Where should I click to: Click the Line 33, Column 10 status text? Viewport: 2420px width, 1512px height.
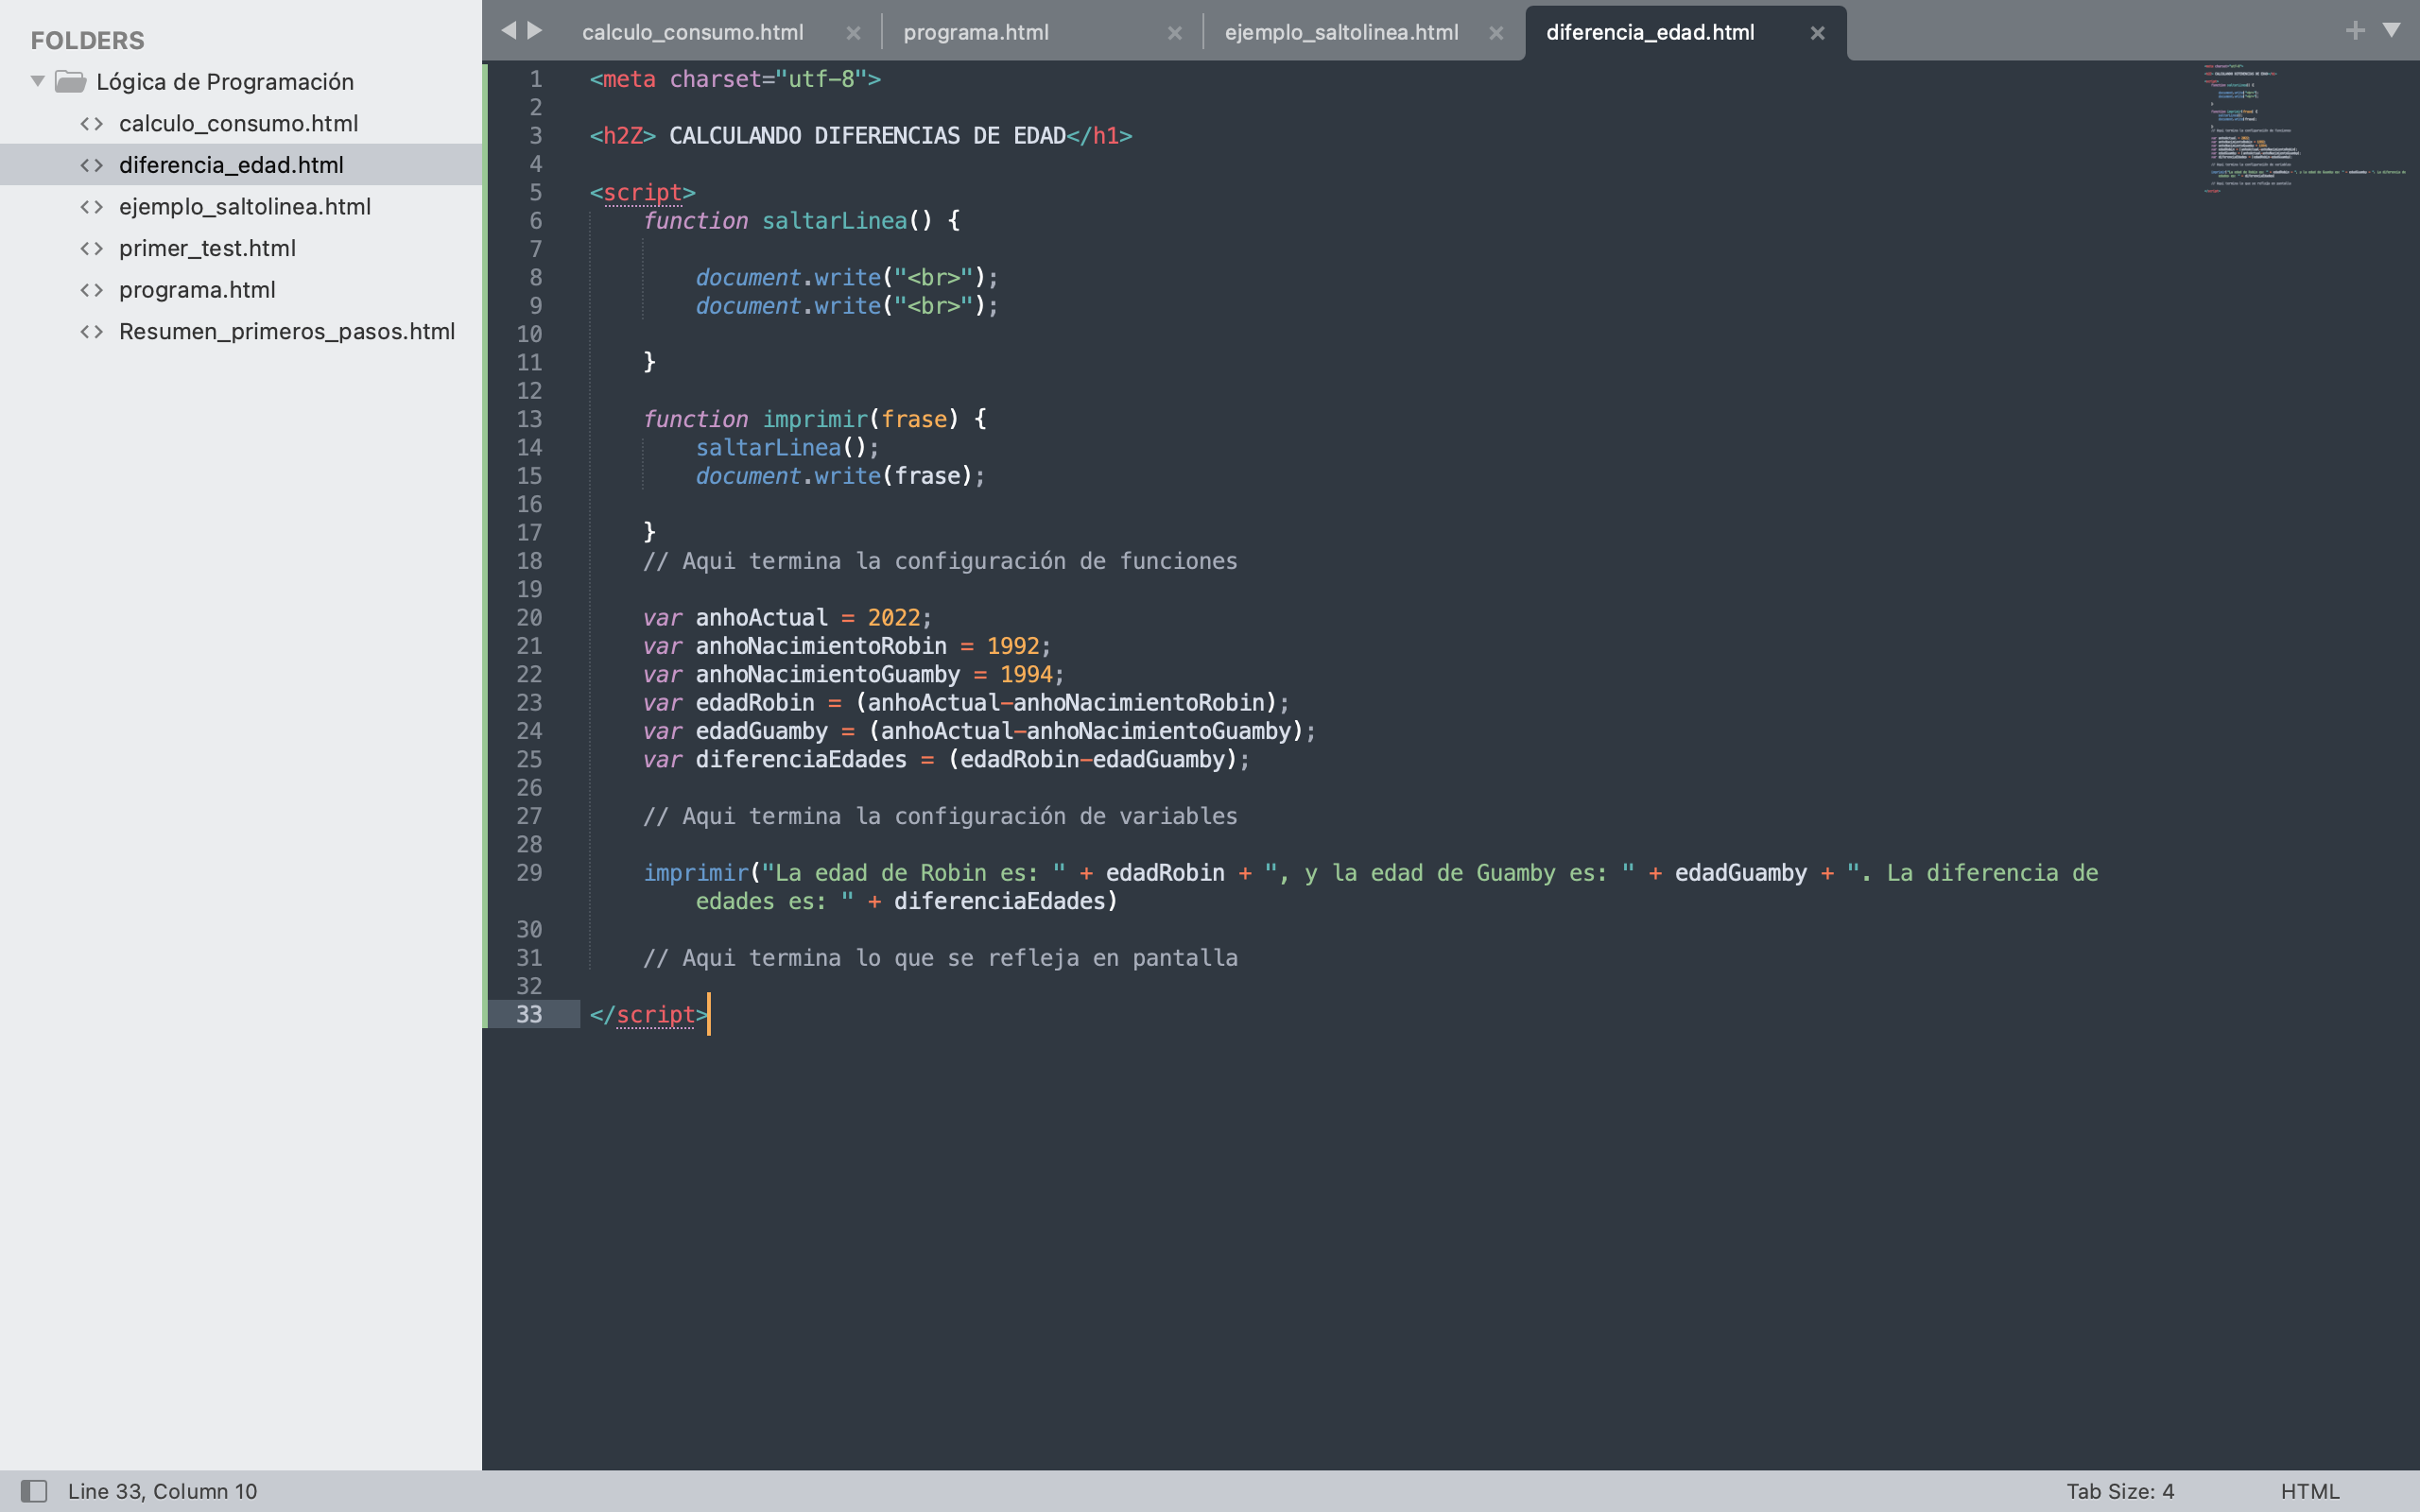pyautogui.click(x=162, y=1491)
